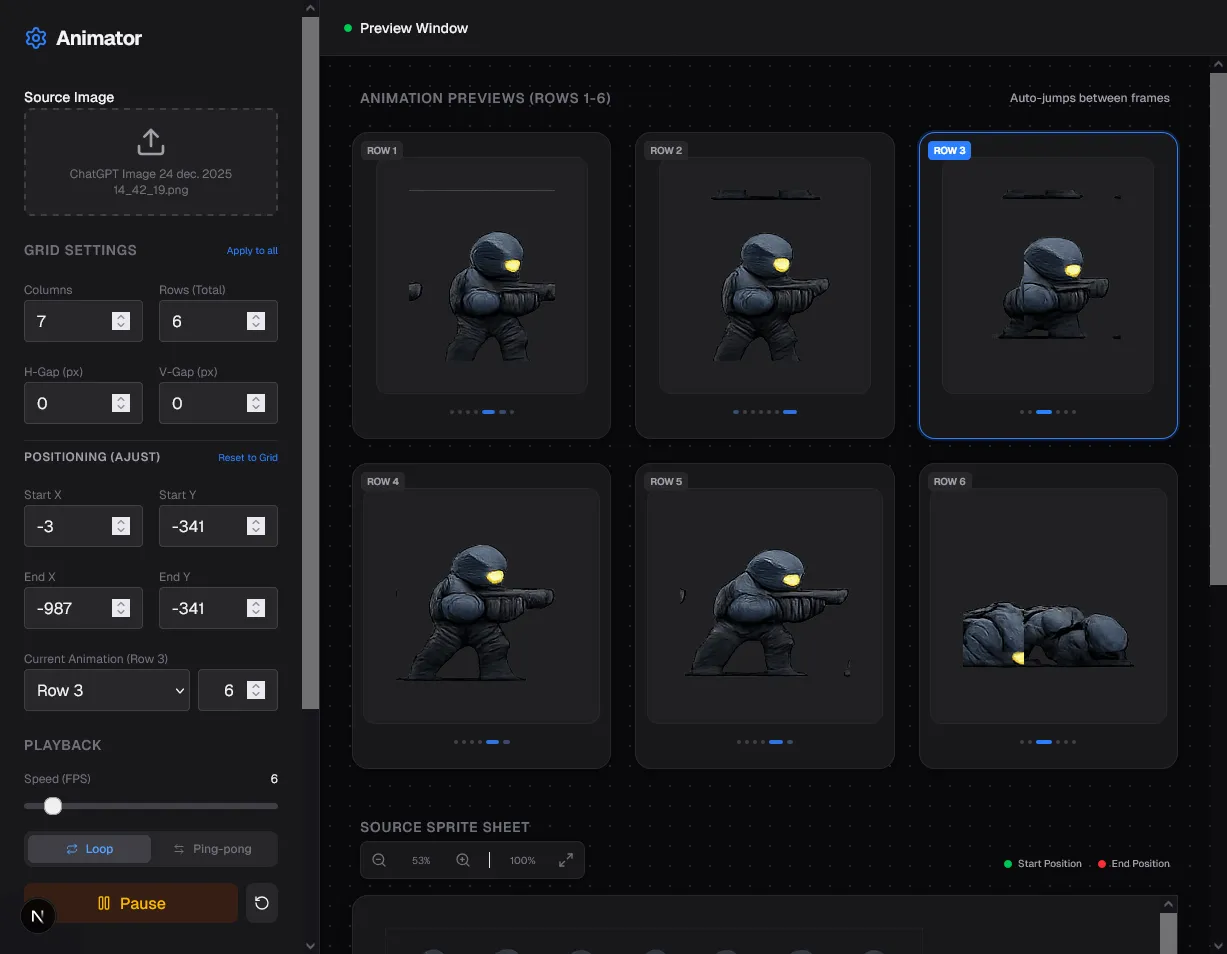Zoom out using the magnifier-minus icon
This screenshot has width=1227, height=954.
pyautogui.click(x=380, y=859)
